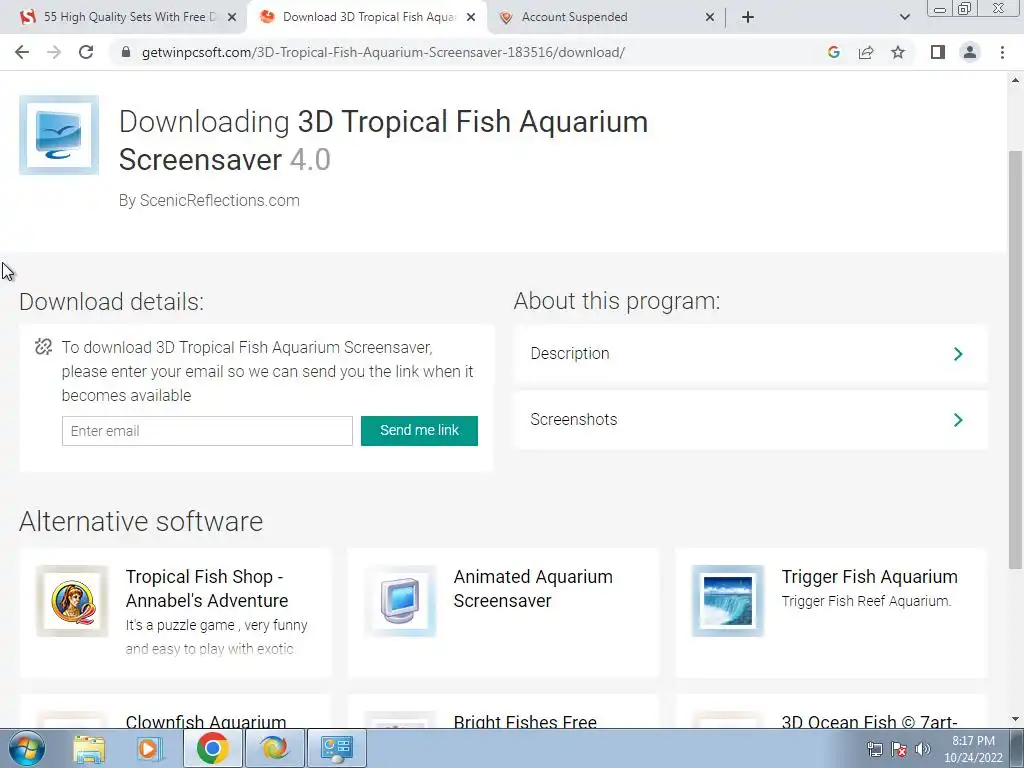This screenshot has height=768, width=1024.
Task: Click Tropical Fish Shop game icon
Action: (x=72, y=601)
